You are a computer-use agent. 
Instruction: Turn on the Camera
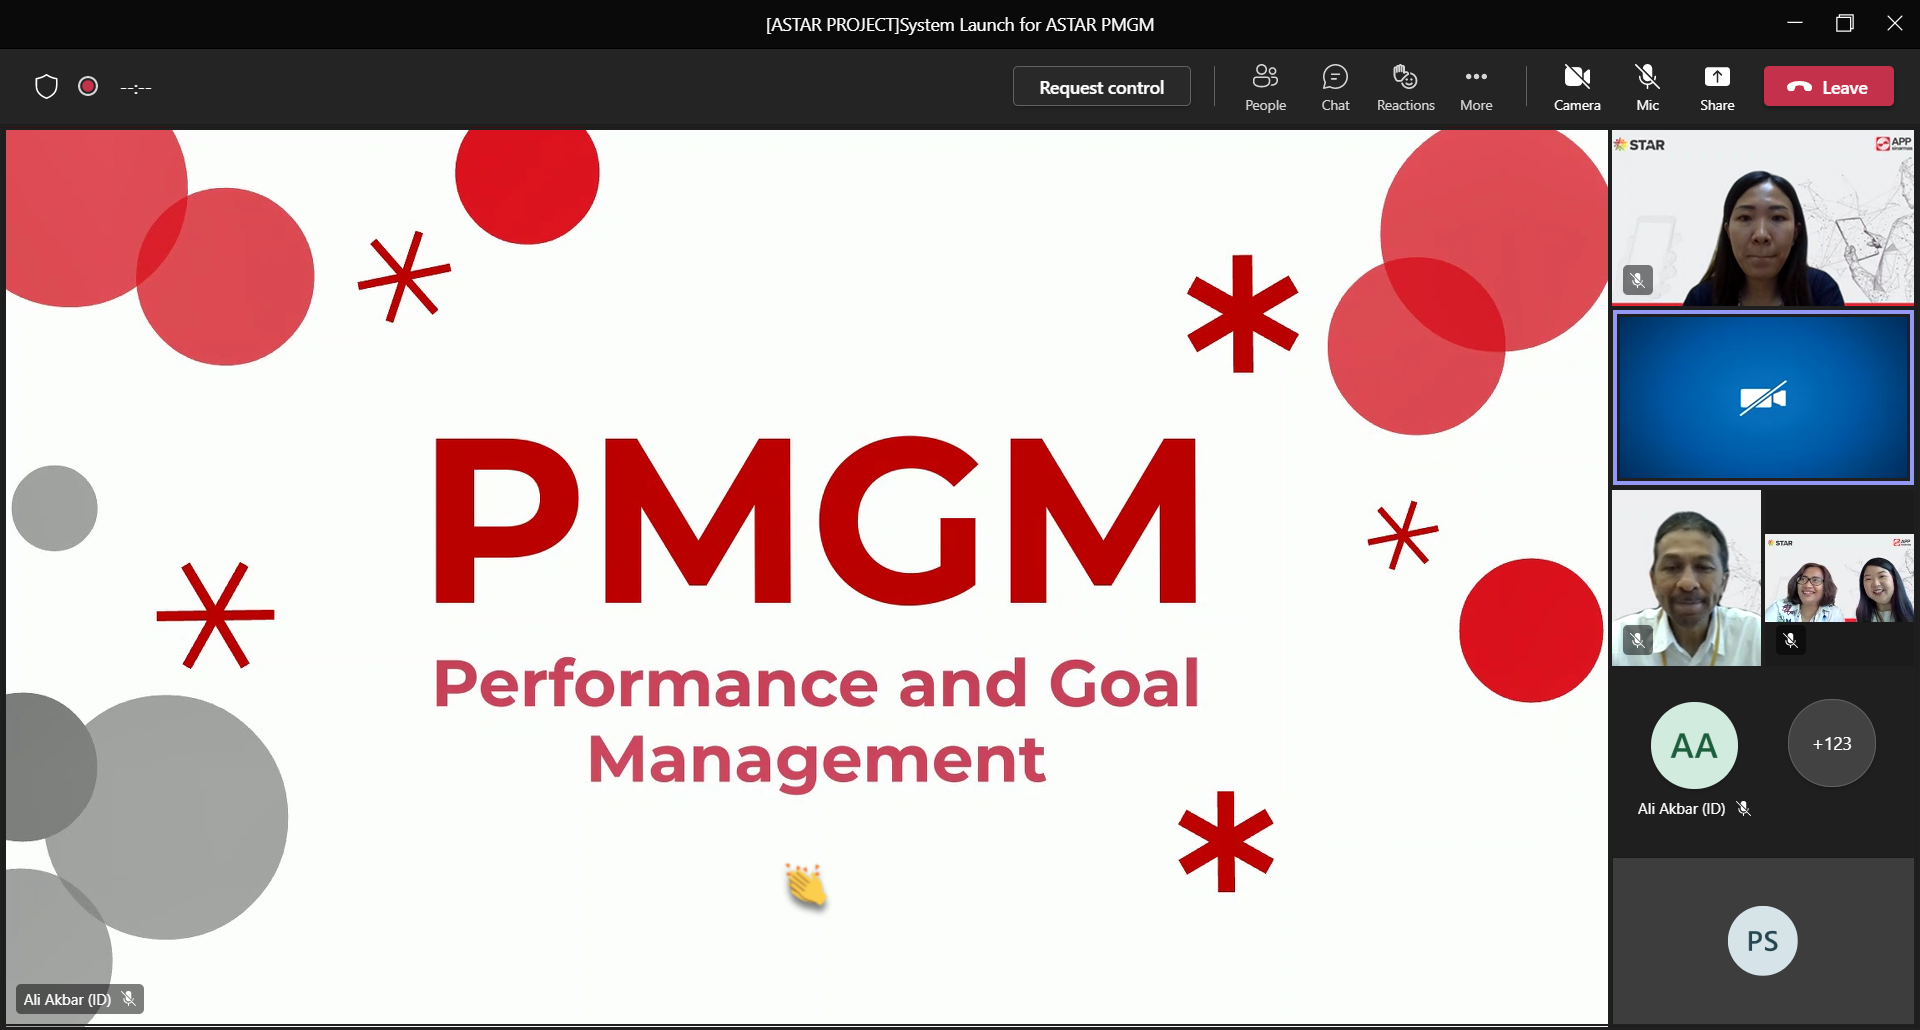[1577, 87]
